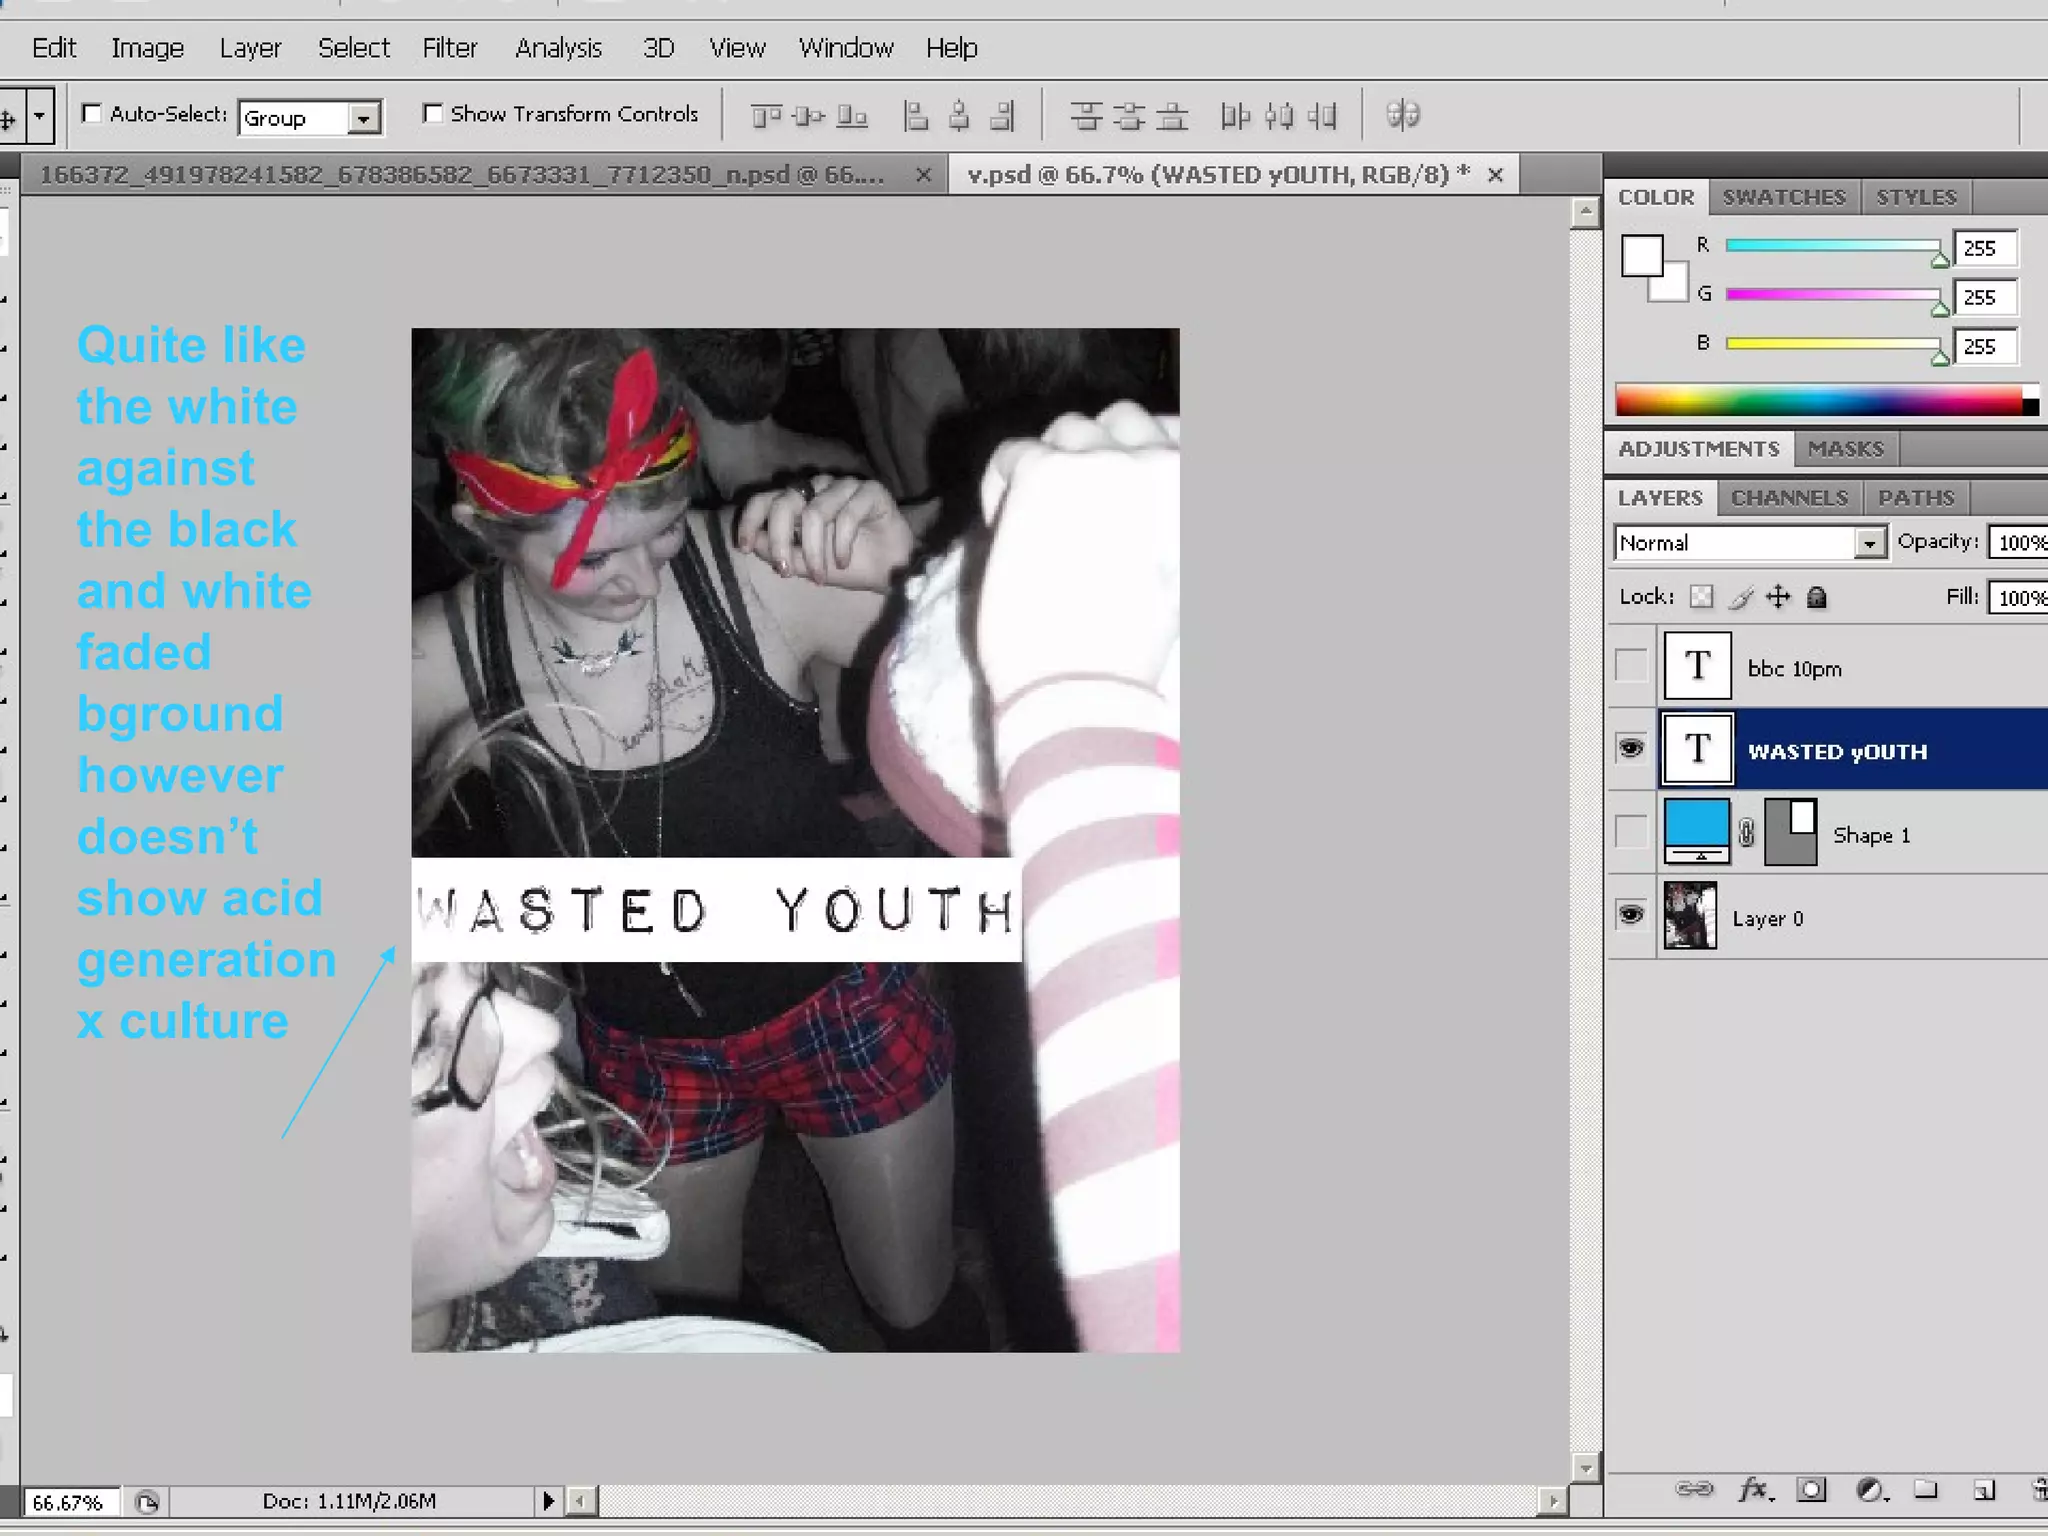This screenshot has height=1536, width=2048.
Task: Click the lock position icon
Action: coord(1778,597)
